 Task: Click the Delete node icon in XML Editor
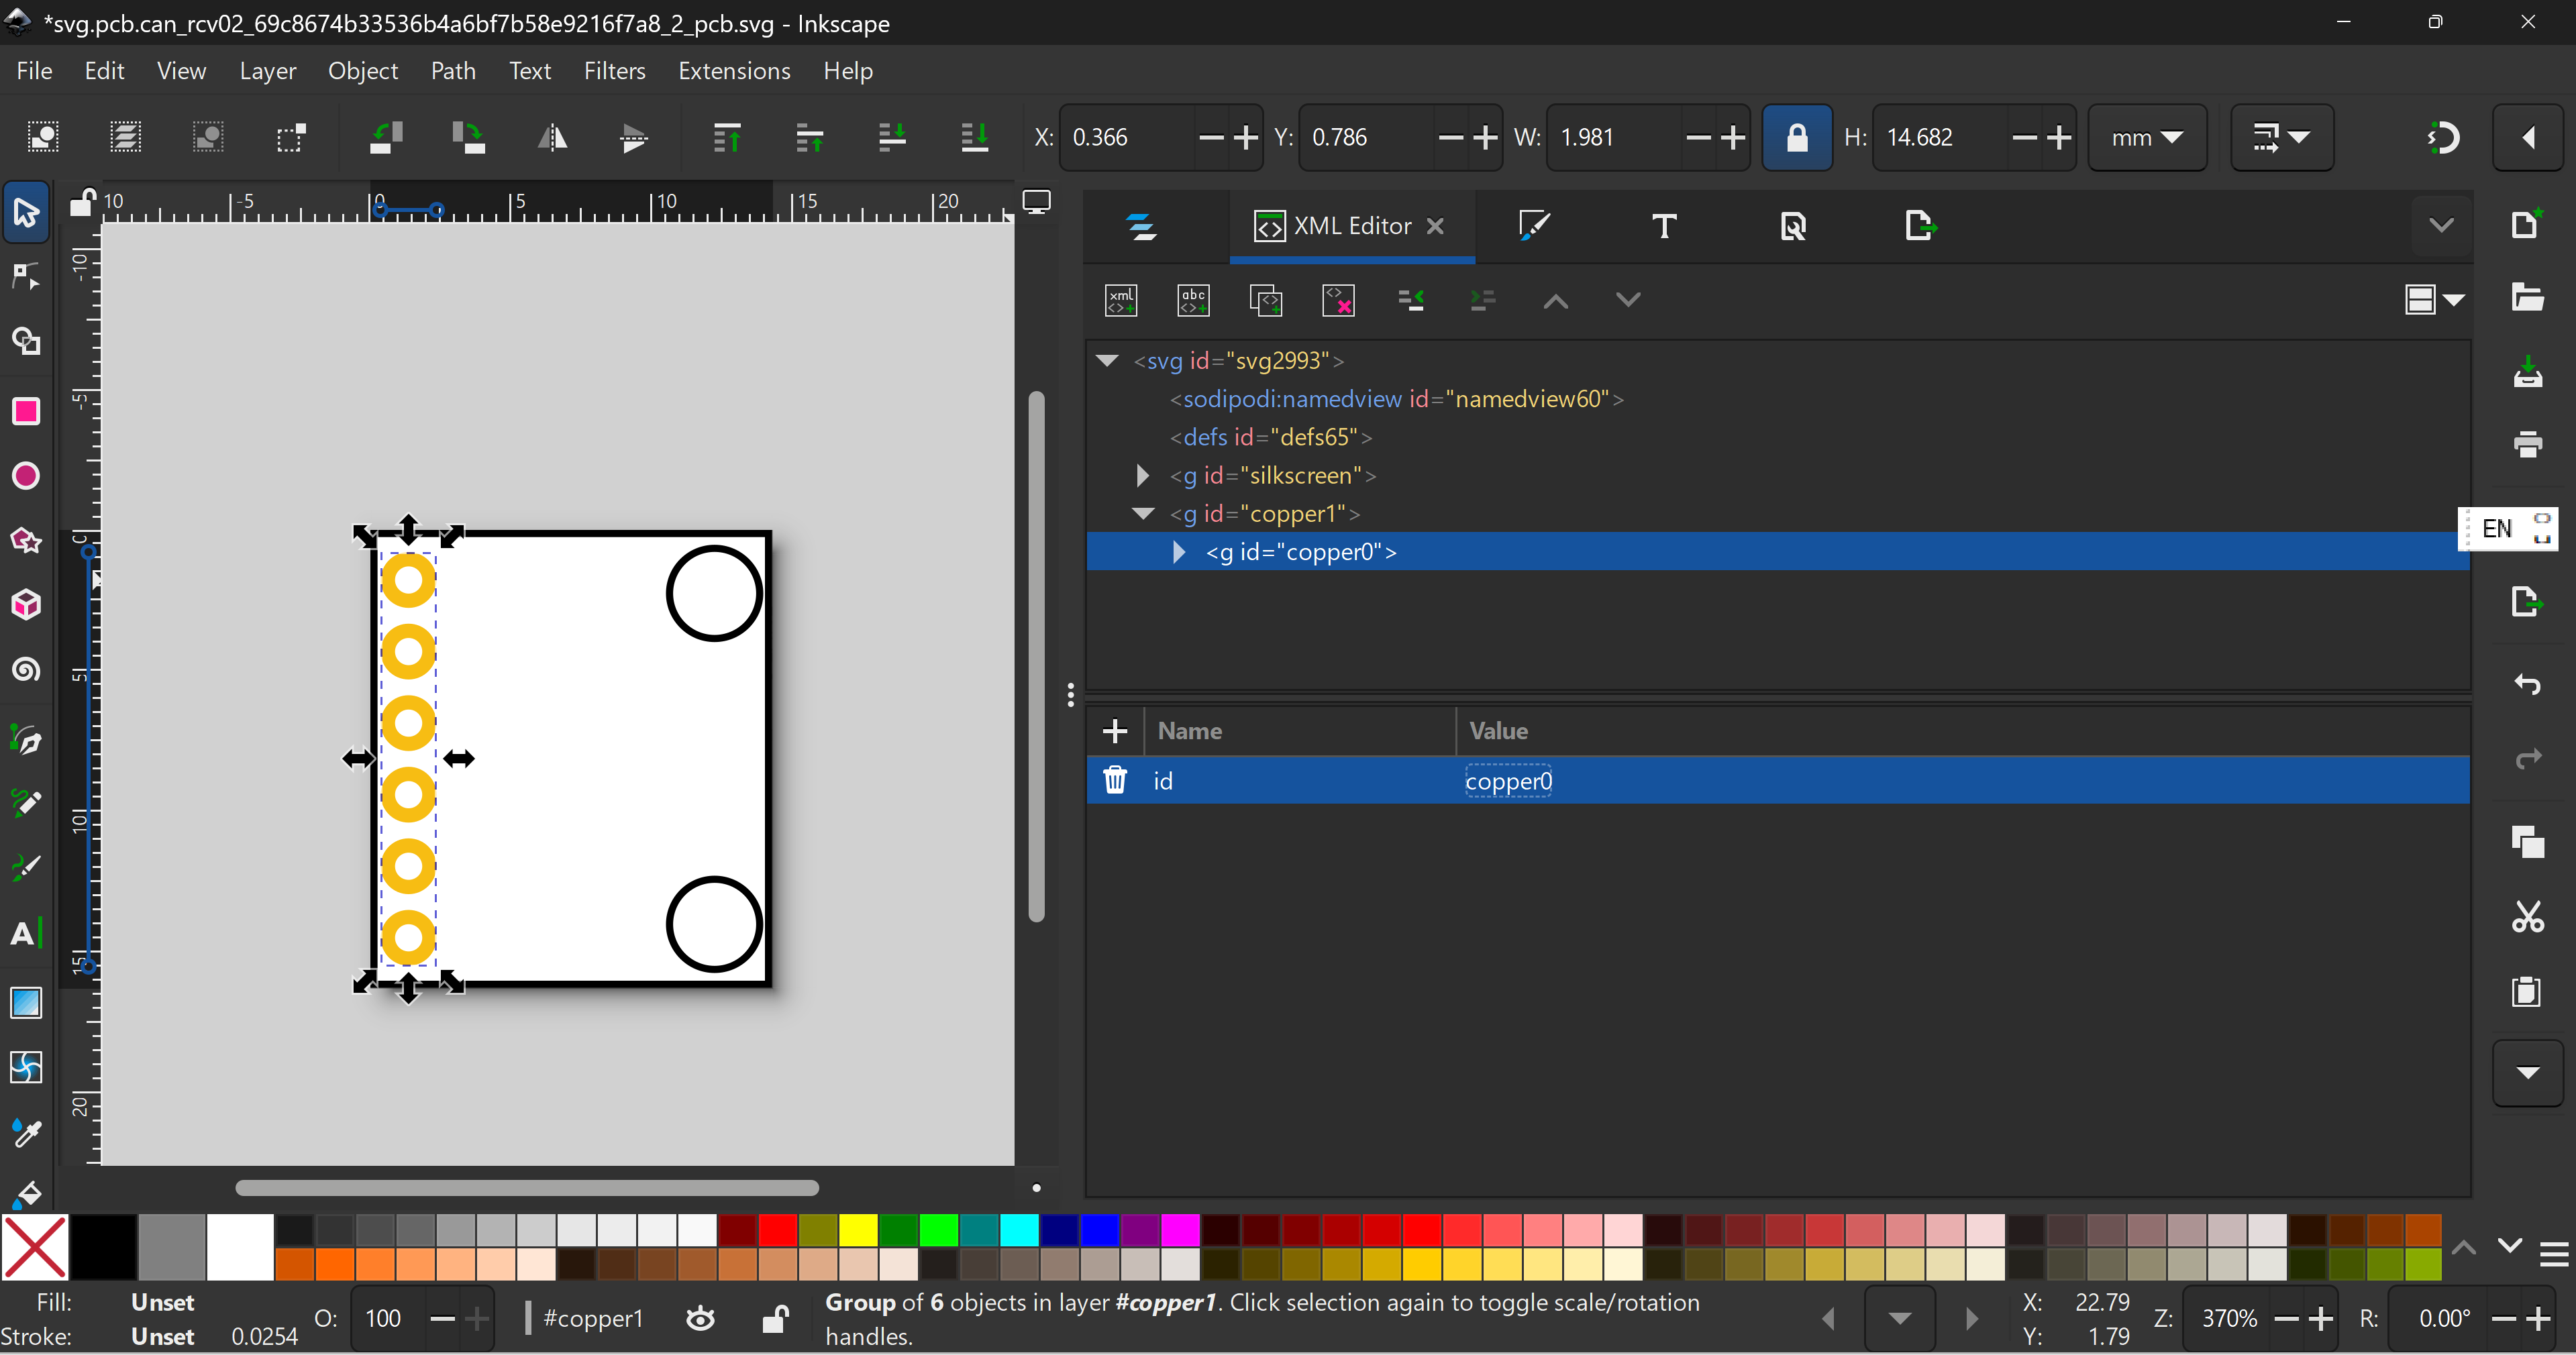[x=1338, y=300]
